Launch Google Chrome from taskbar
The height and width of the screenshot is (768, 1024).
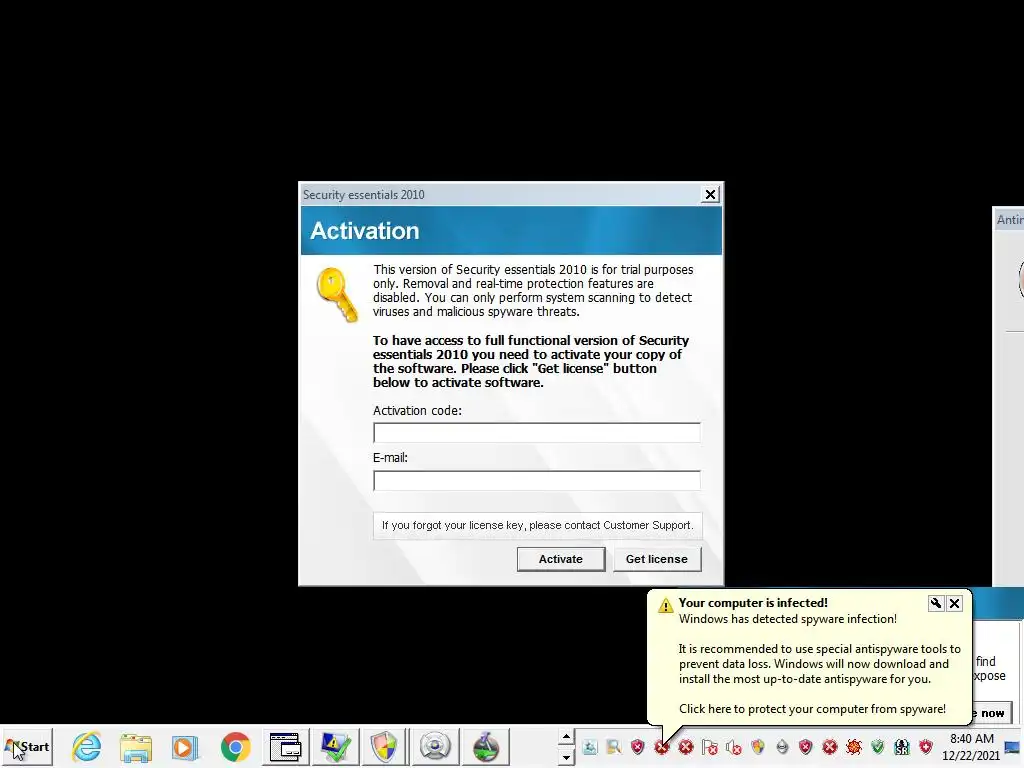click(235, 746)
